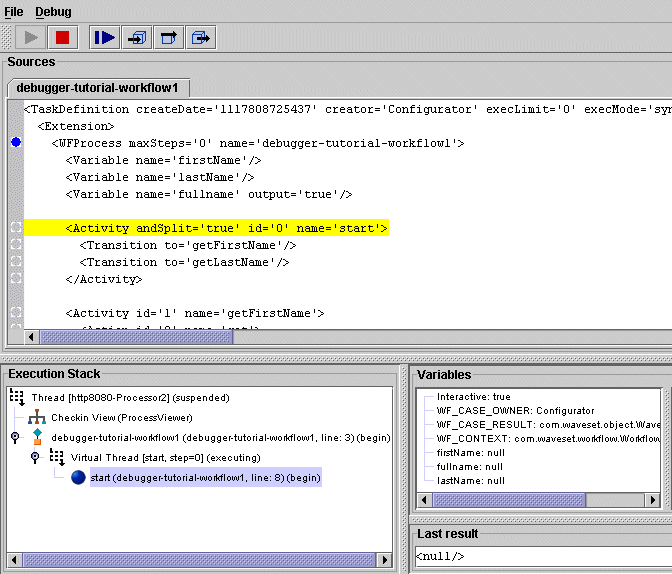This screenshot has width=672, height=574.
Task: Click the Variable name='fullname' output line
Action: (x=209, y=194)
